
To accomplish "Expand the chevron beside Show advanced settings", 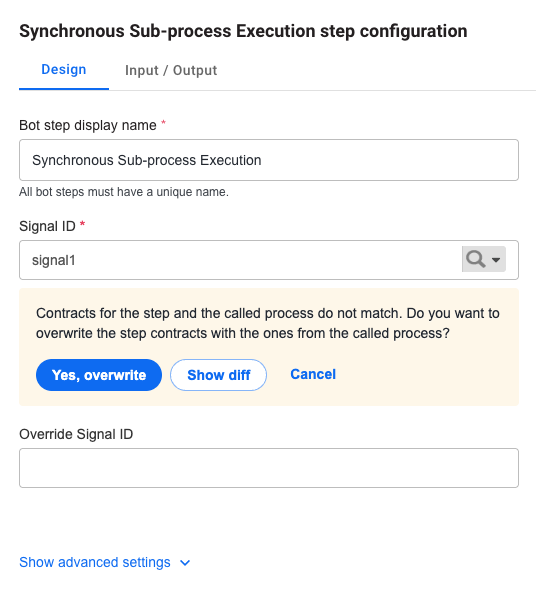I will pos(185,563).
